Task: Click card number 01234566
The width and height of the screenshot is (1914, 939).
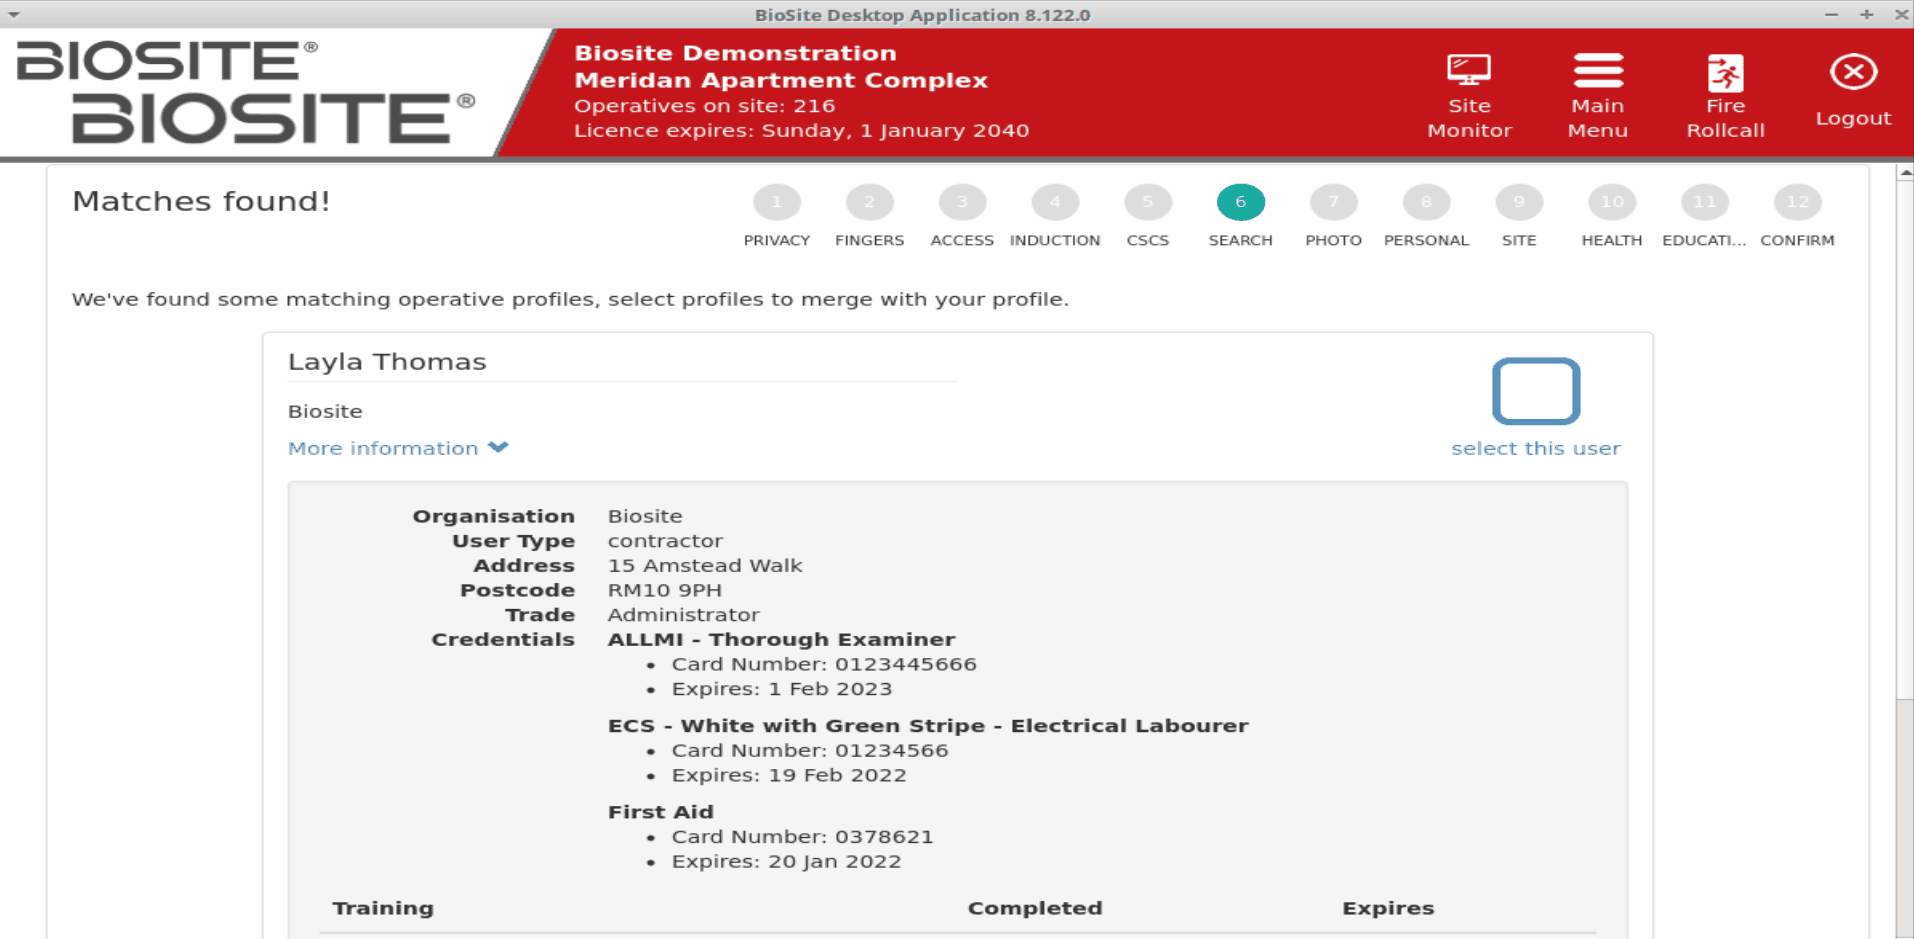Action: (810, 750)
